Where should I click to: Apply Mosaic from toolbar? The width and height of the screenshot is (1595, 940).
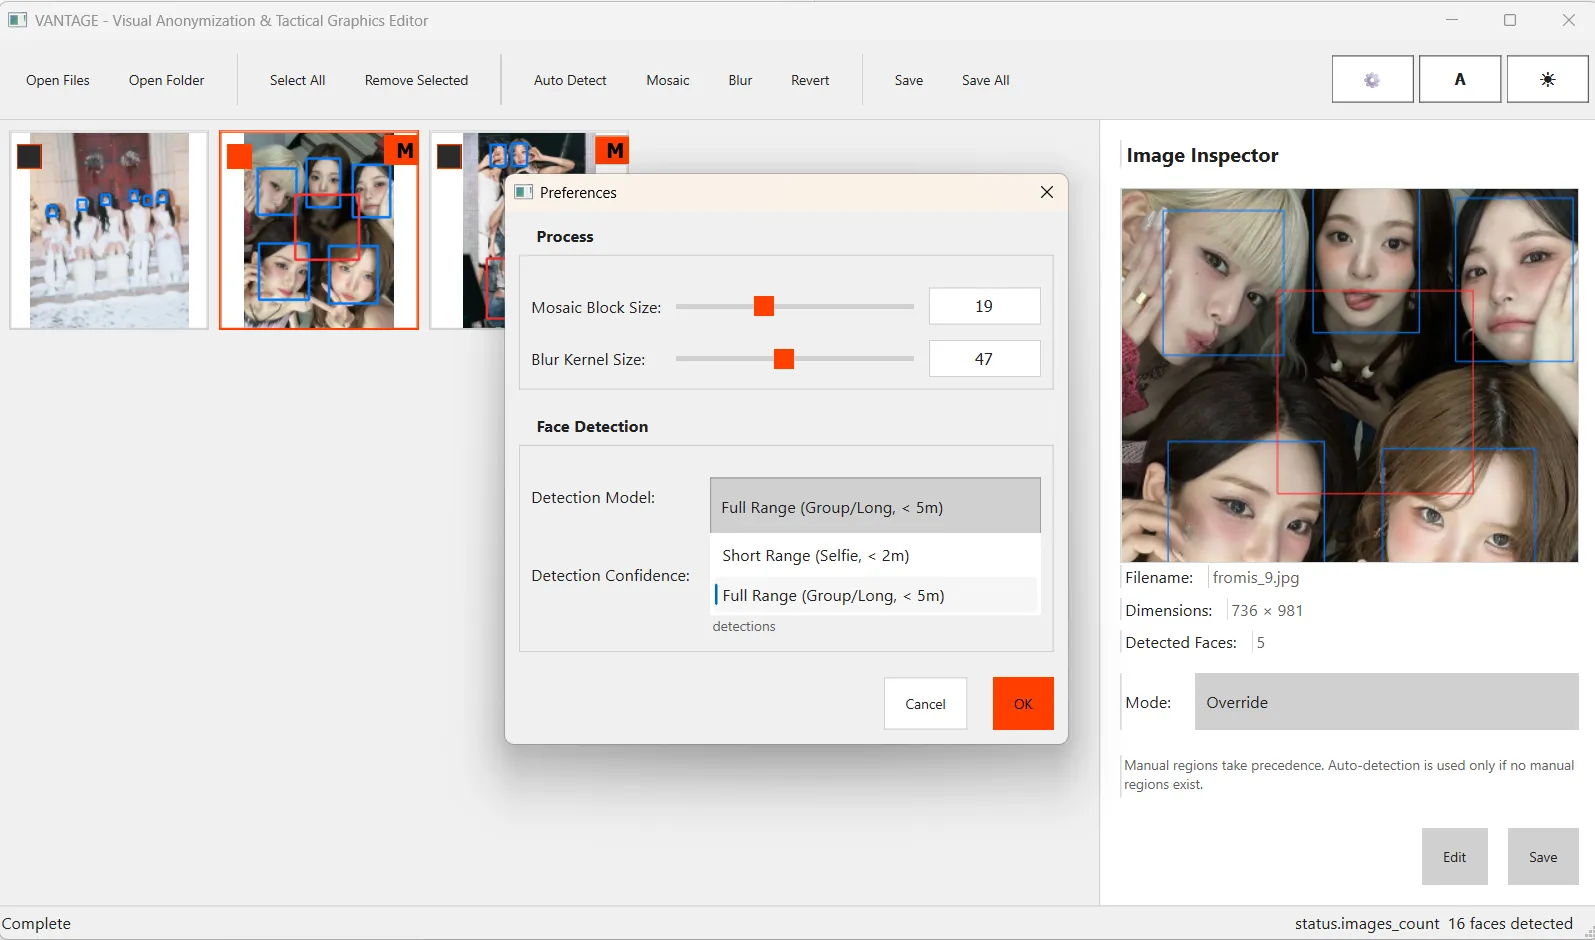click(668, 80)
